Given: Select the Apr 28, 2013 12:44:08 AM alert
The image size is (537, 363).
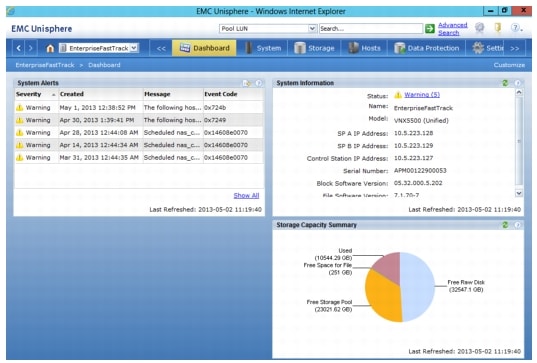Looking at the screenshot, I should pyautogui.click(x=139, y=133).
